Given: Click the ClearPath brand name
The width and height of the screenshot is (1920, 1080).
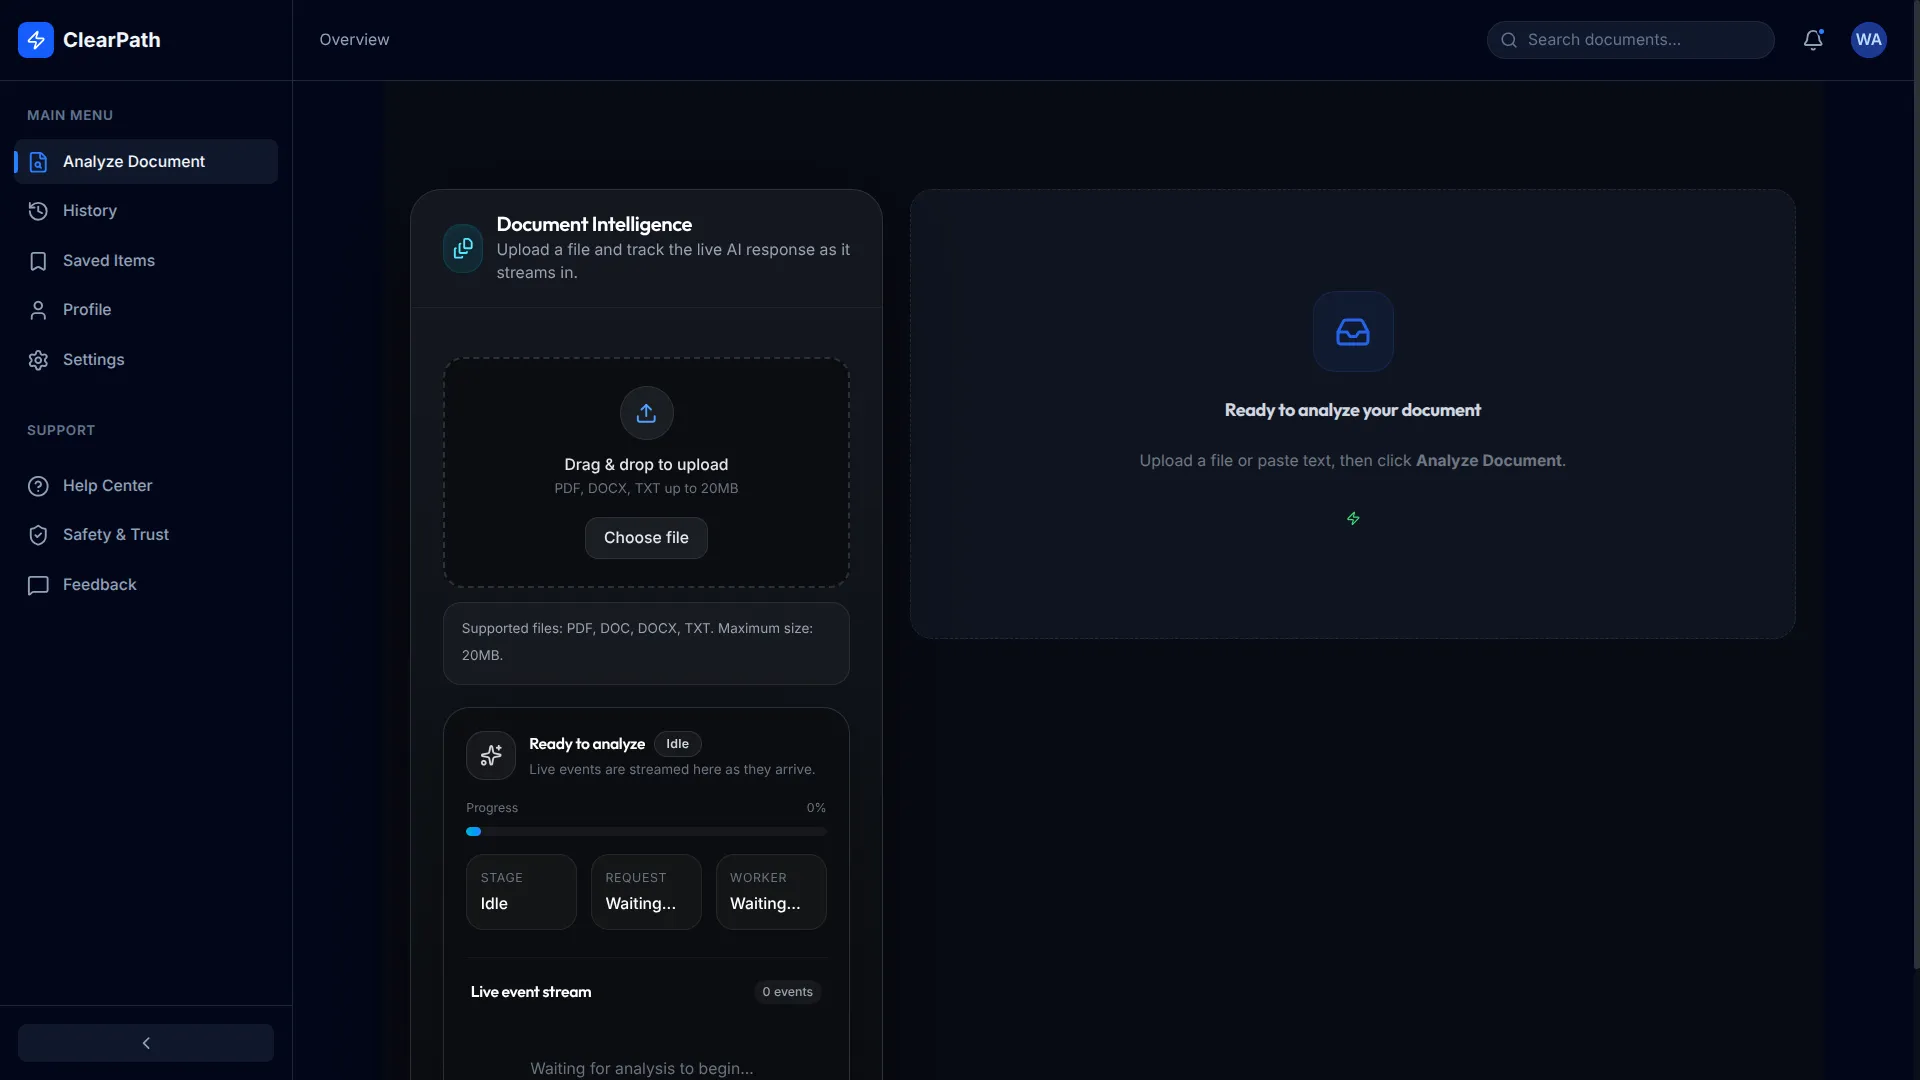Looking at the screenshot, I should 112,40.
